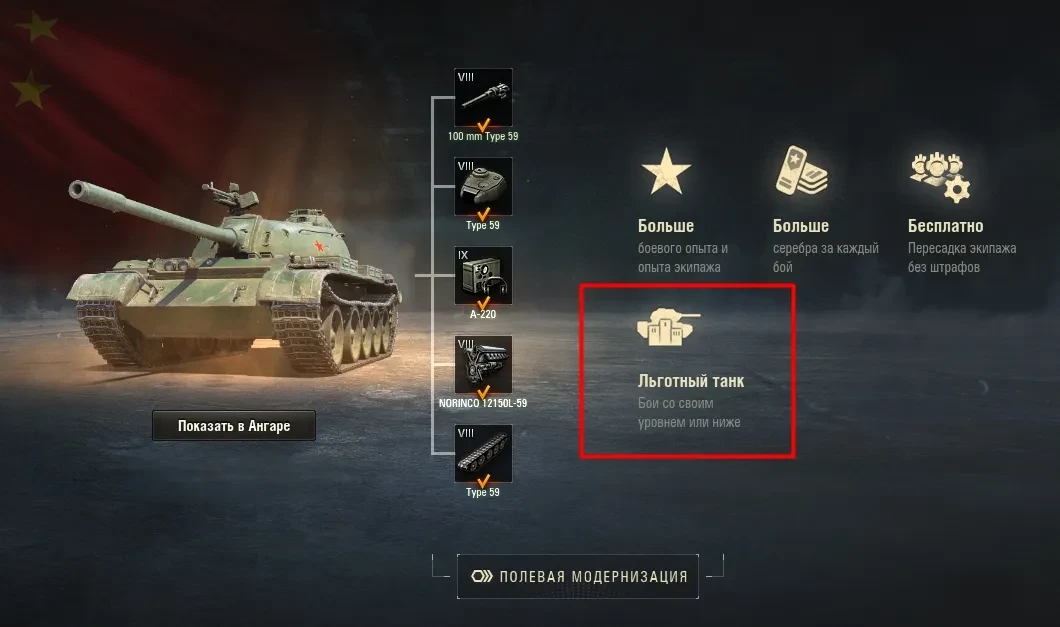Click the 'Бои со своим уровнем или ниже' text

click(x=689, y=413)
